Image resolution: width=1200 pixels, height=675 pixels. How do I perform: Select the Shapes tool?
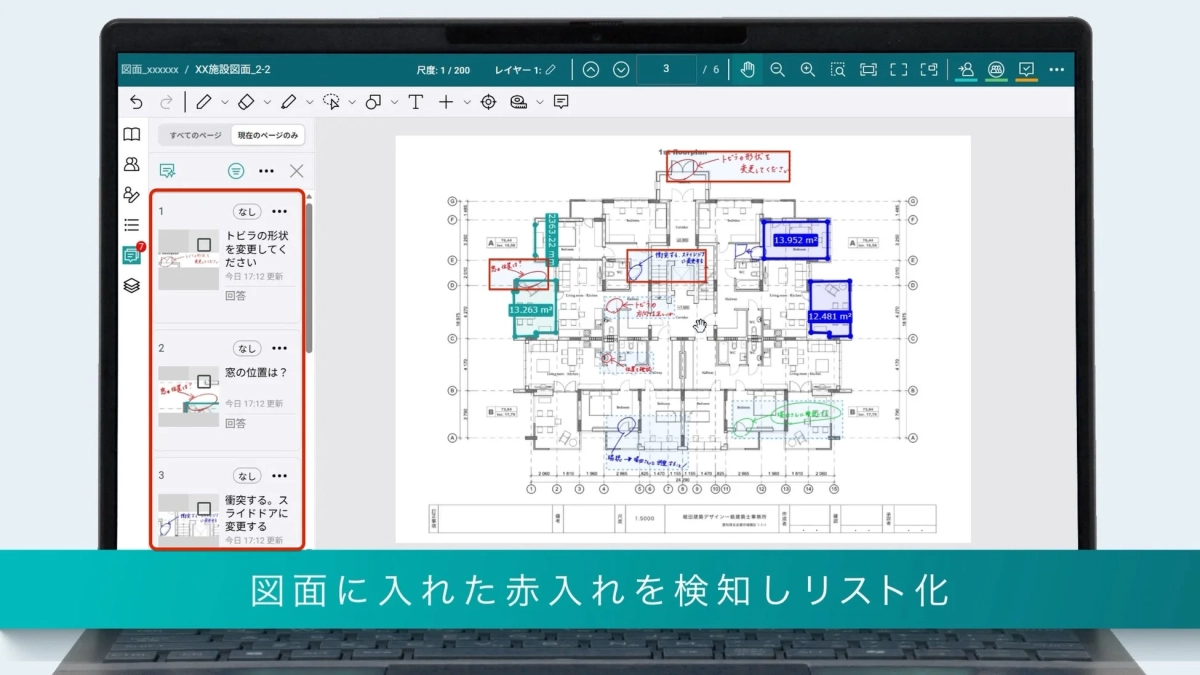pos(374,102)
